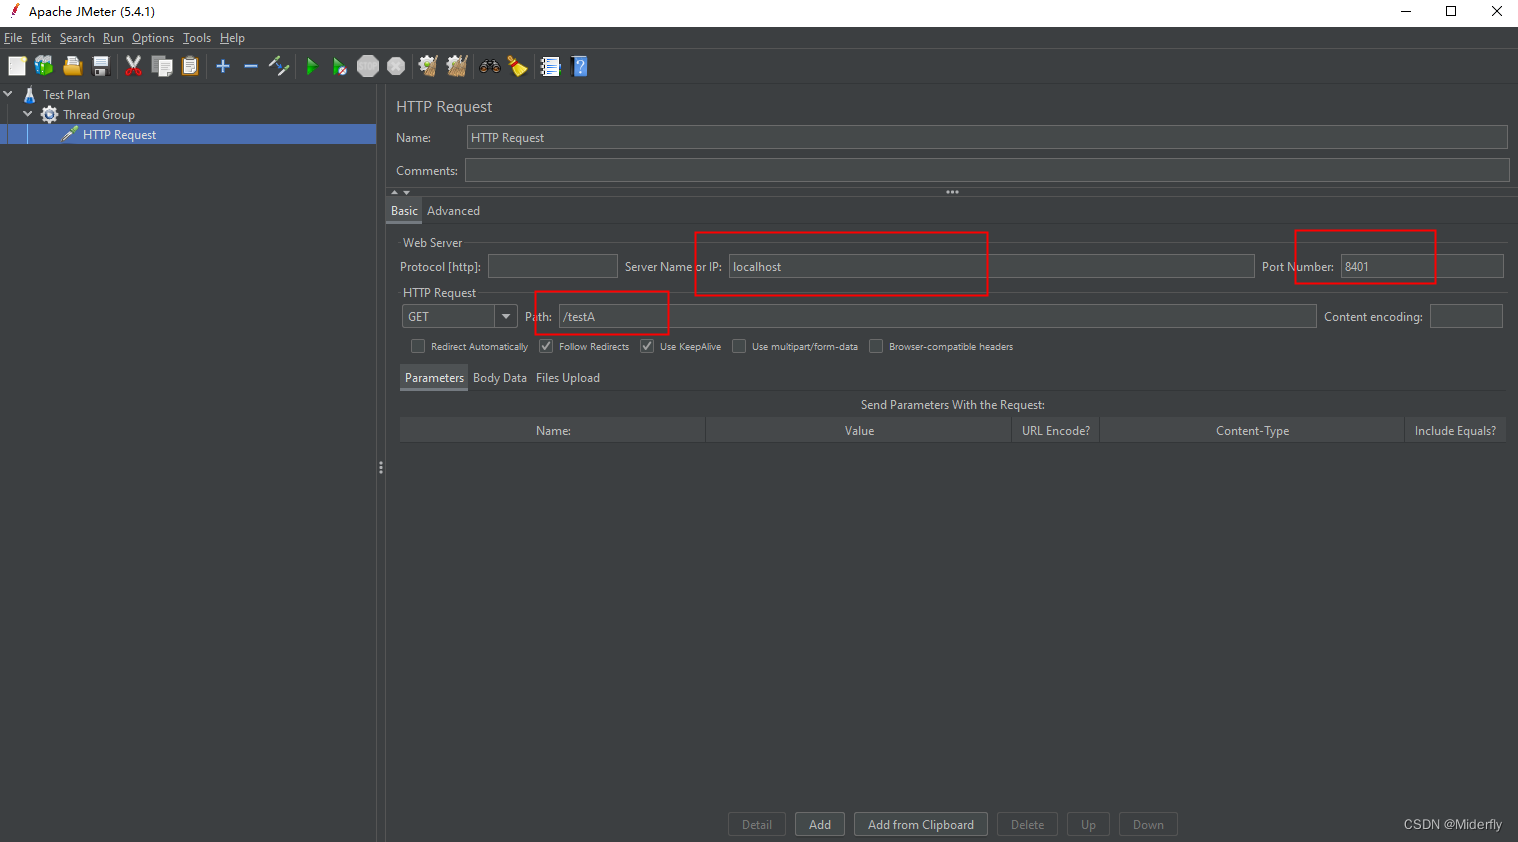The width and height of the screenshot is (1518, 842).
Task: Select the Basic tab
Action: (x=404, y=211)
